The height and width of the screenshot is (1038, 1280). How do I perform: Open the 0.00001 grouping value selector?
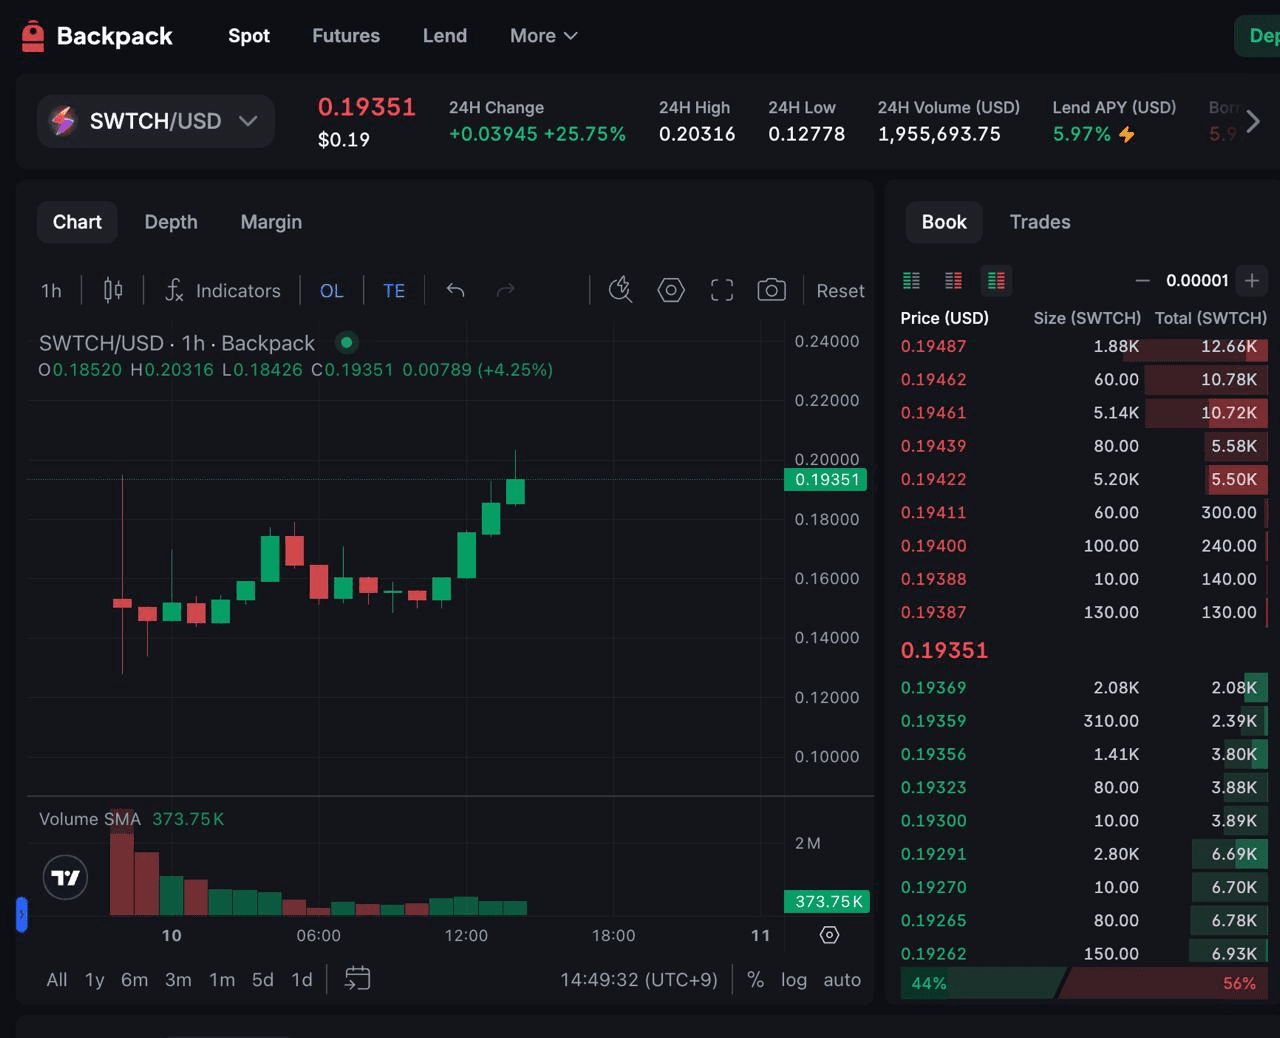pos(1197,281)
